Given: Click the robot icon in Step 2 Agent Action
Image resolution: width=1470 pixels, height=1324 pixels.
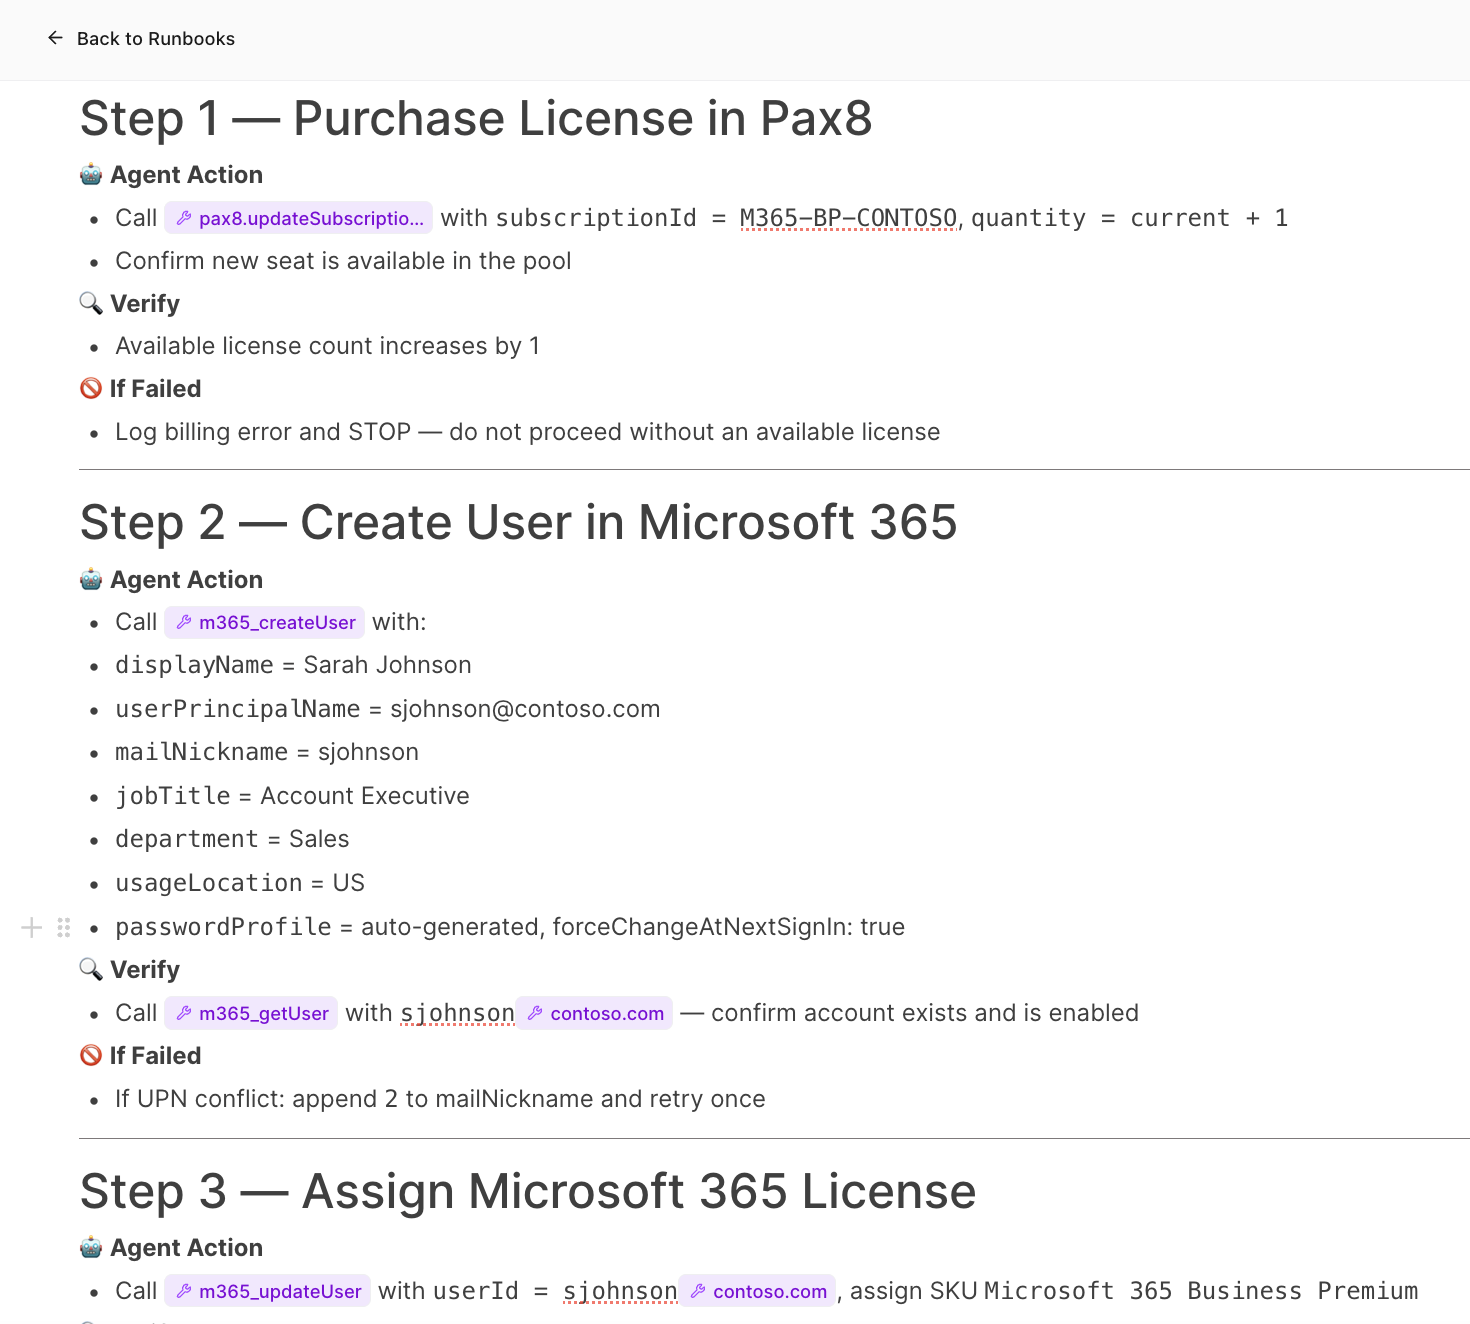Looking at the screenshot, I should pos(91,580).
